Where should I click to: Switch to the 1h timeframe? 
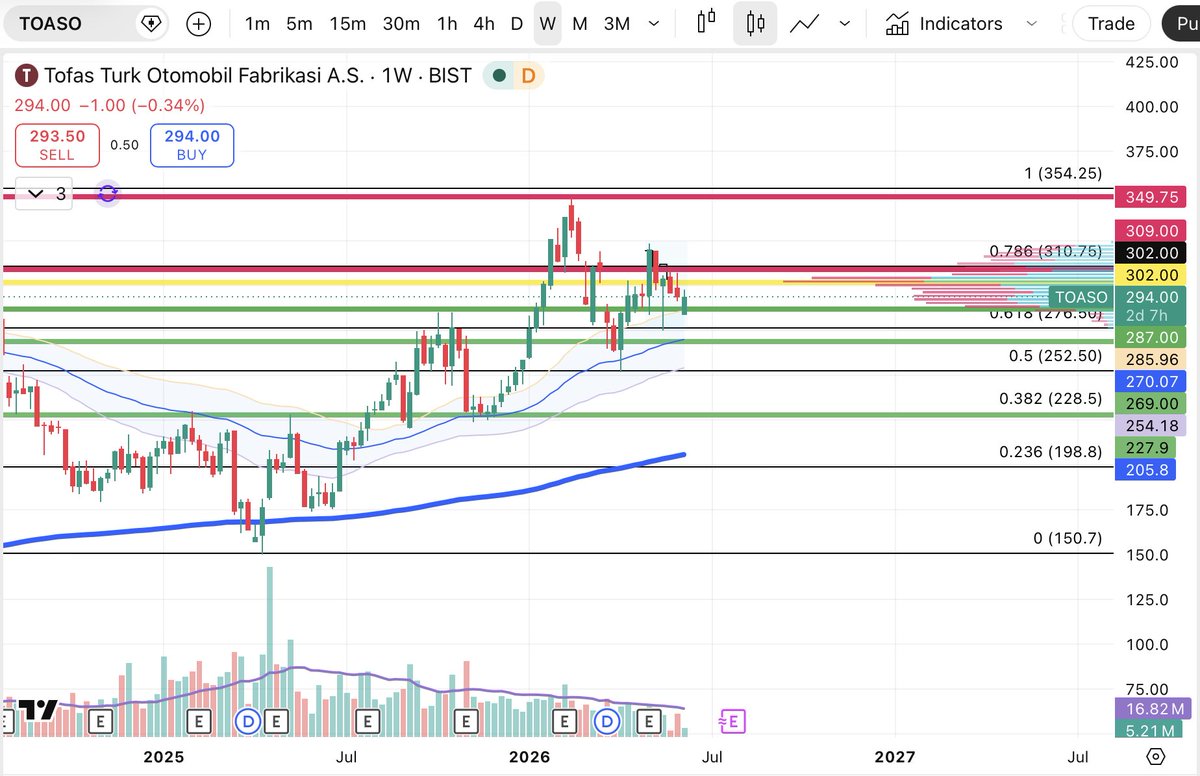click(x=447, y=24)
